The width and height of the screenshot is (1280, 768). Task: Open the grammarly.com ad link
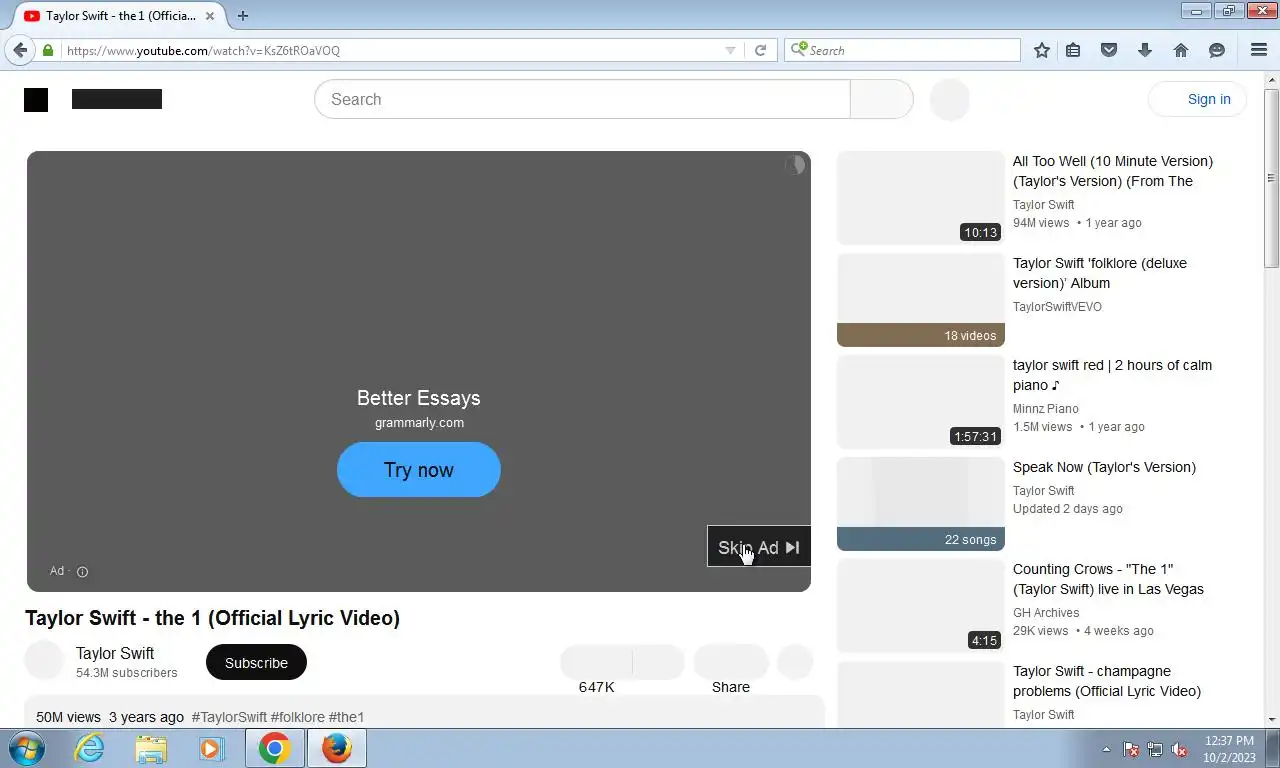(x=419, y=422)
